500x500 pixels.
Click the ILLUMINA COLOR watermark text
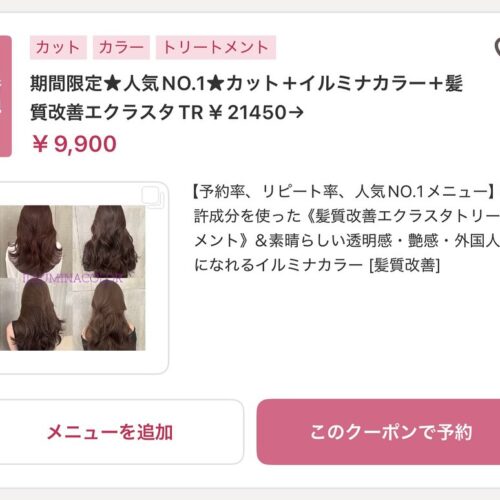[73, 278]
